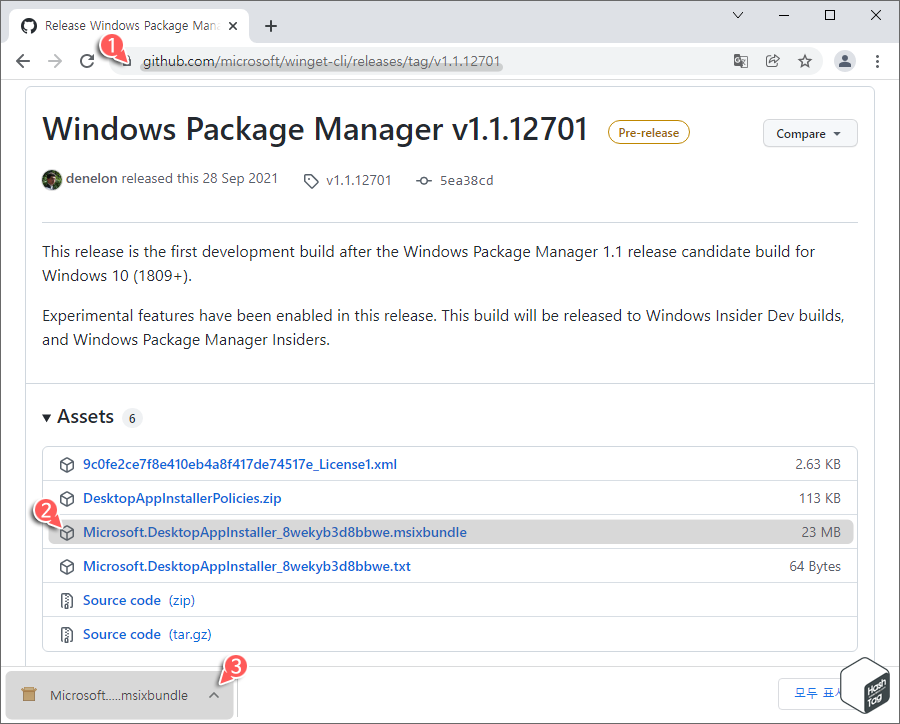The width and height of the screenshot is (900, 724).
Task: Click the 23 MB file size text
Action: coord(821,532)
